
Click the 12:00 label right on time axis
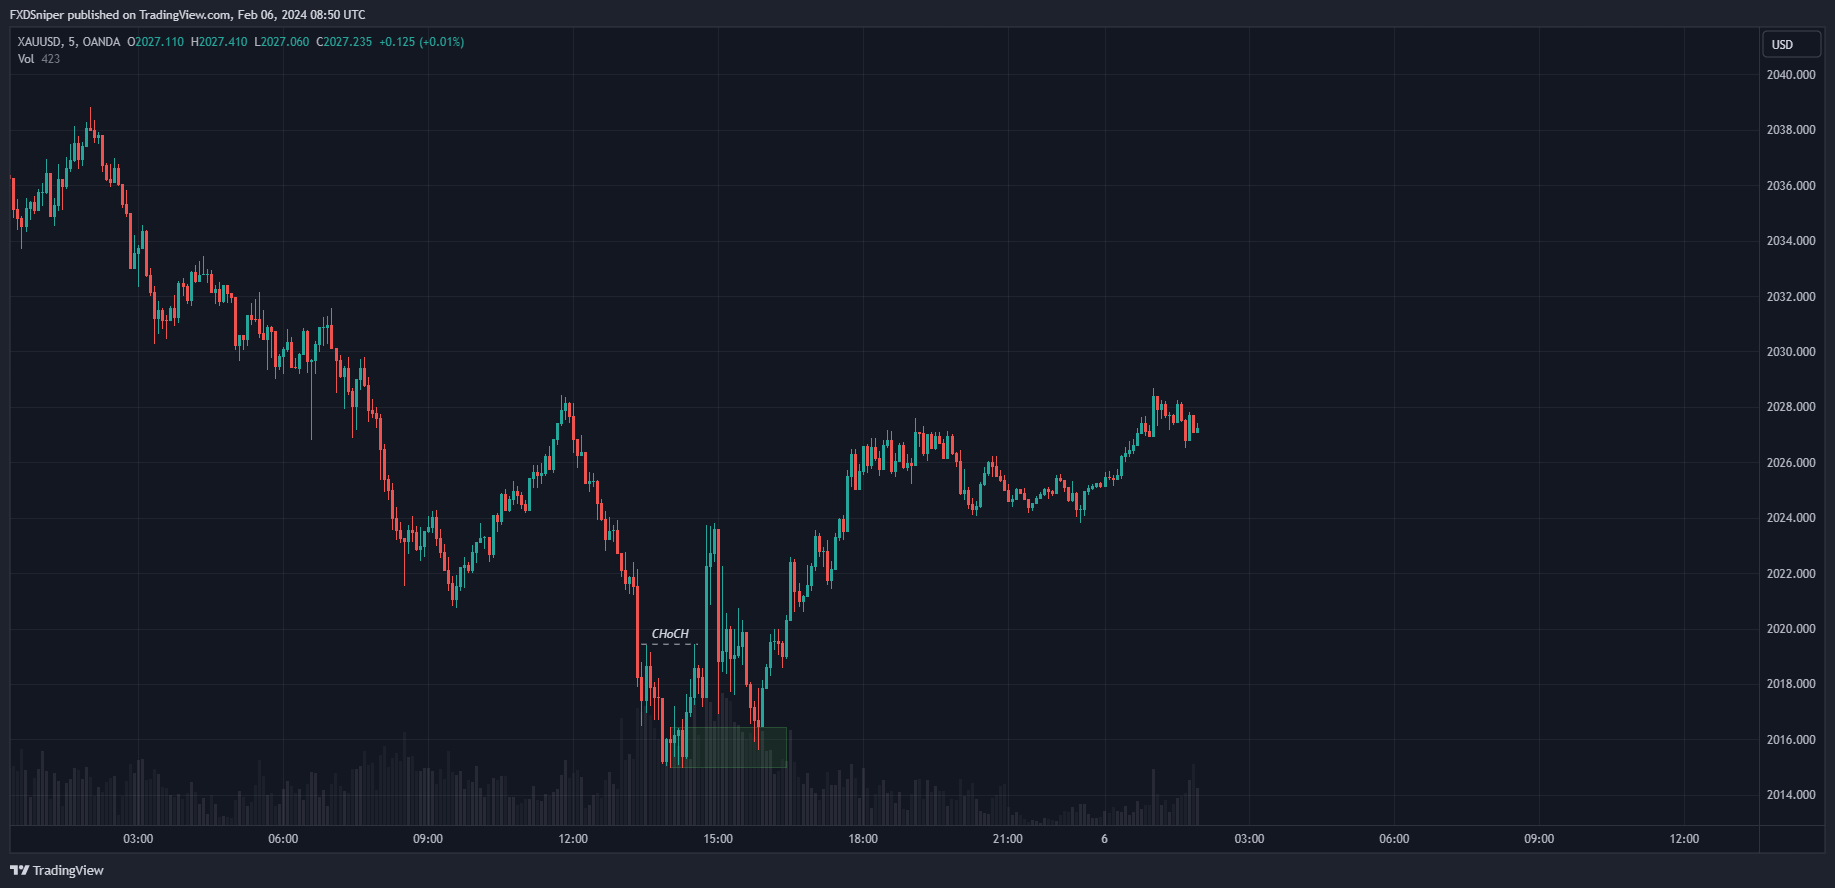coord(1684,839)
